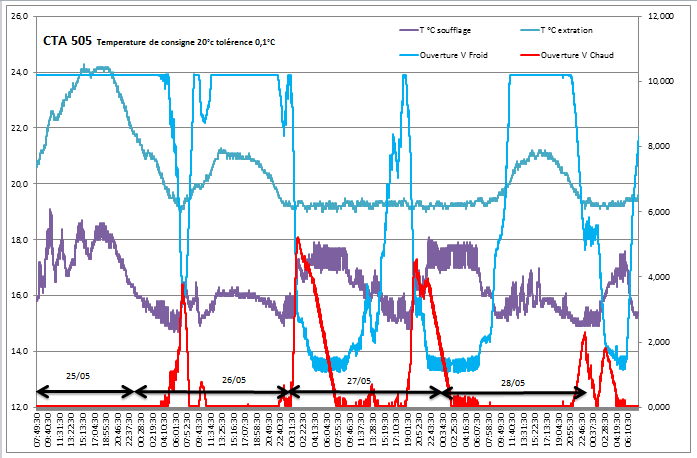
Task: Click the '07:58:30' time axis label
Action: [x=488, y=430]
